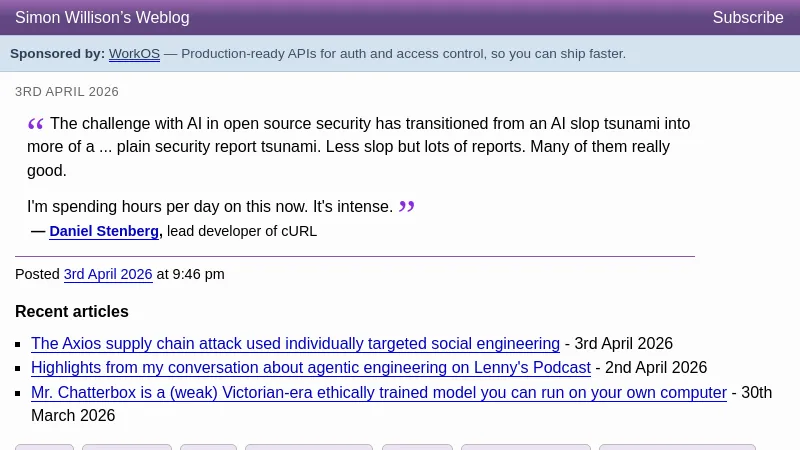
Task: Open the Axios supply chain attack article
Action: click(x=295, y=343)
